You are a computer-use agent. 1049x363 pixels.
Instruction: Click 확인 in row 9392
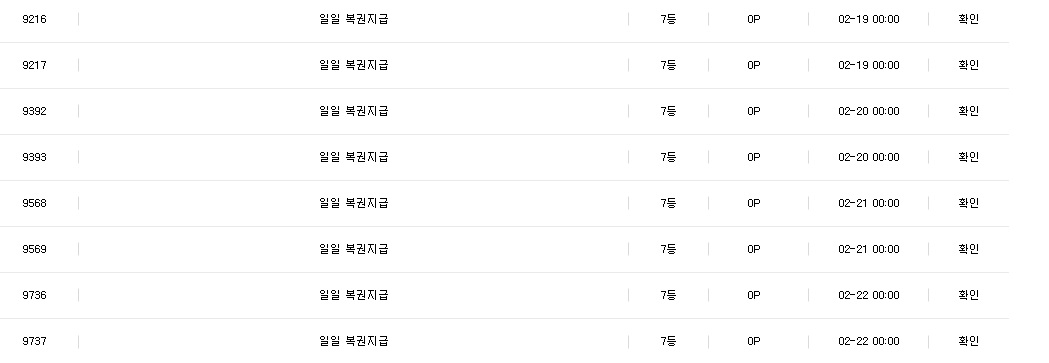click(968, 111)
